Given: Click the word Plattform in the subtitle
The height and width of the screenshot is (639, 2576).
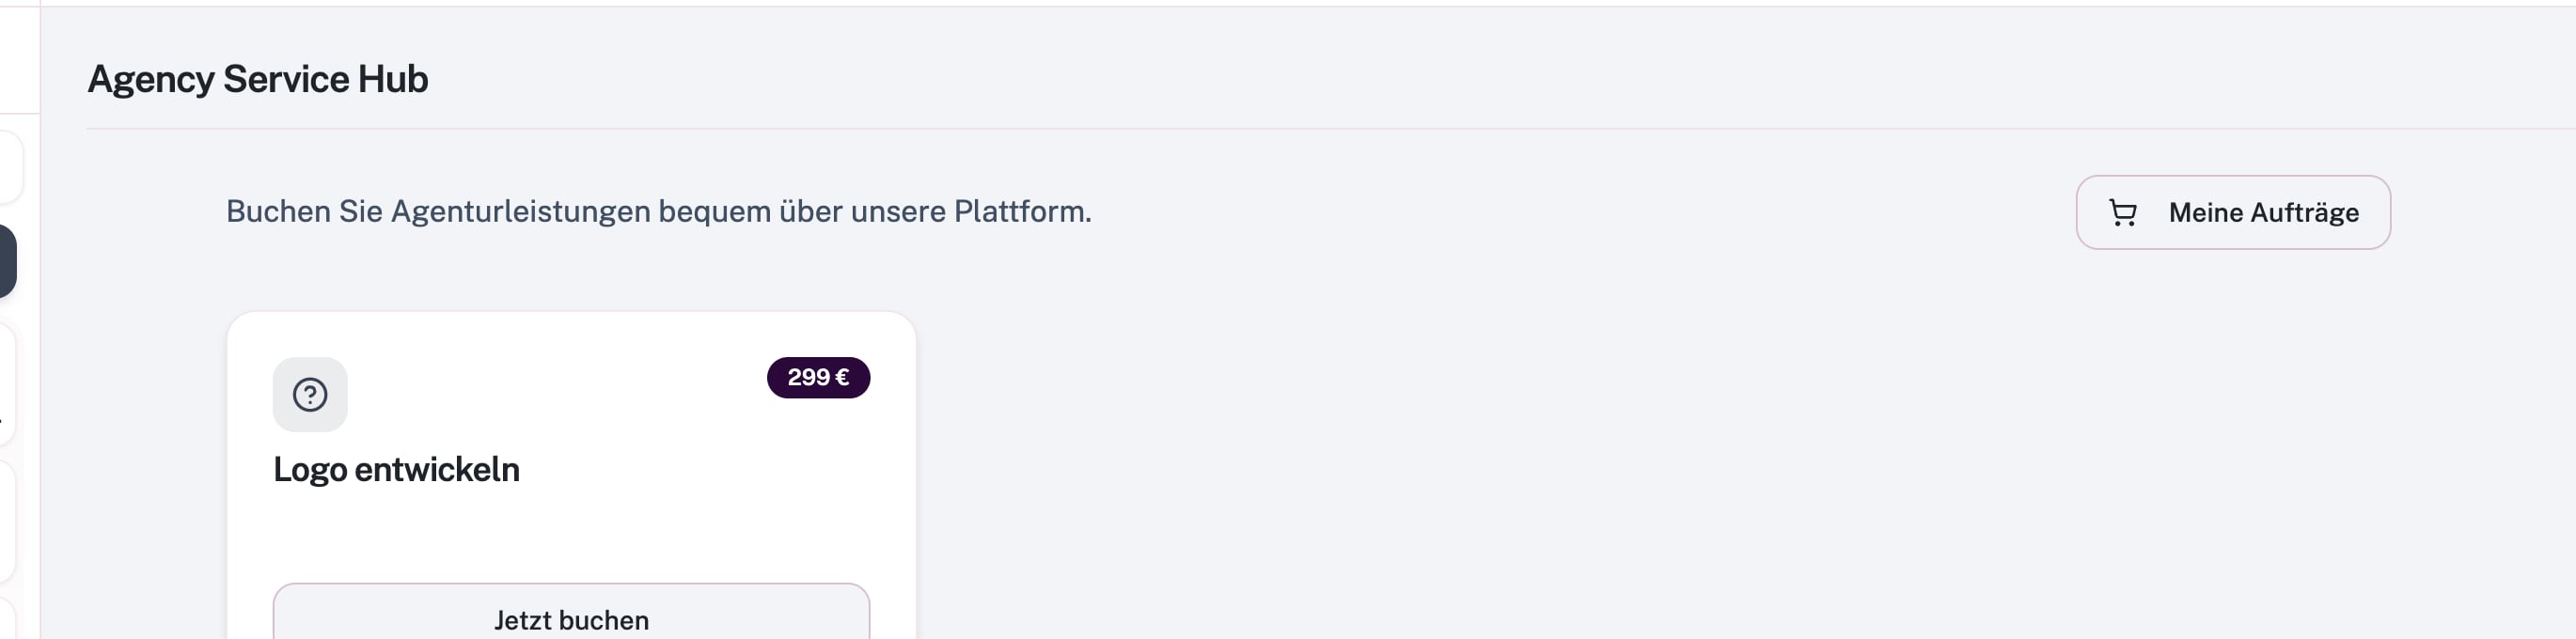Looking at the screenshot, I should pyautogui.click(x=1022, y=211).
